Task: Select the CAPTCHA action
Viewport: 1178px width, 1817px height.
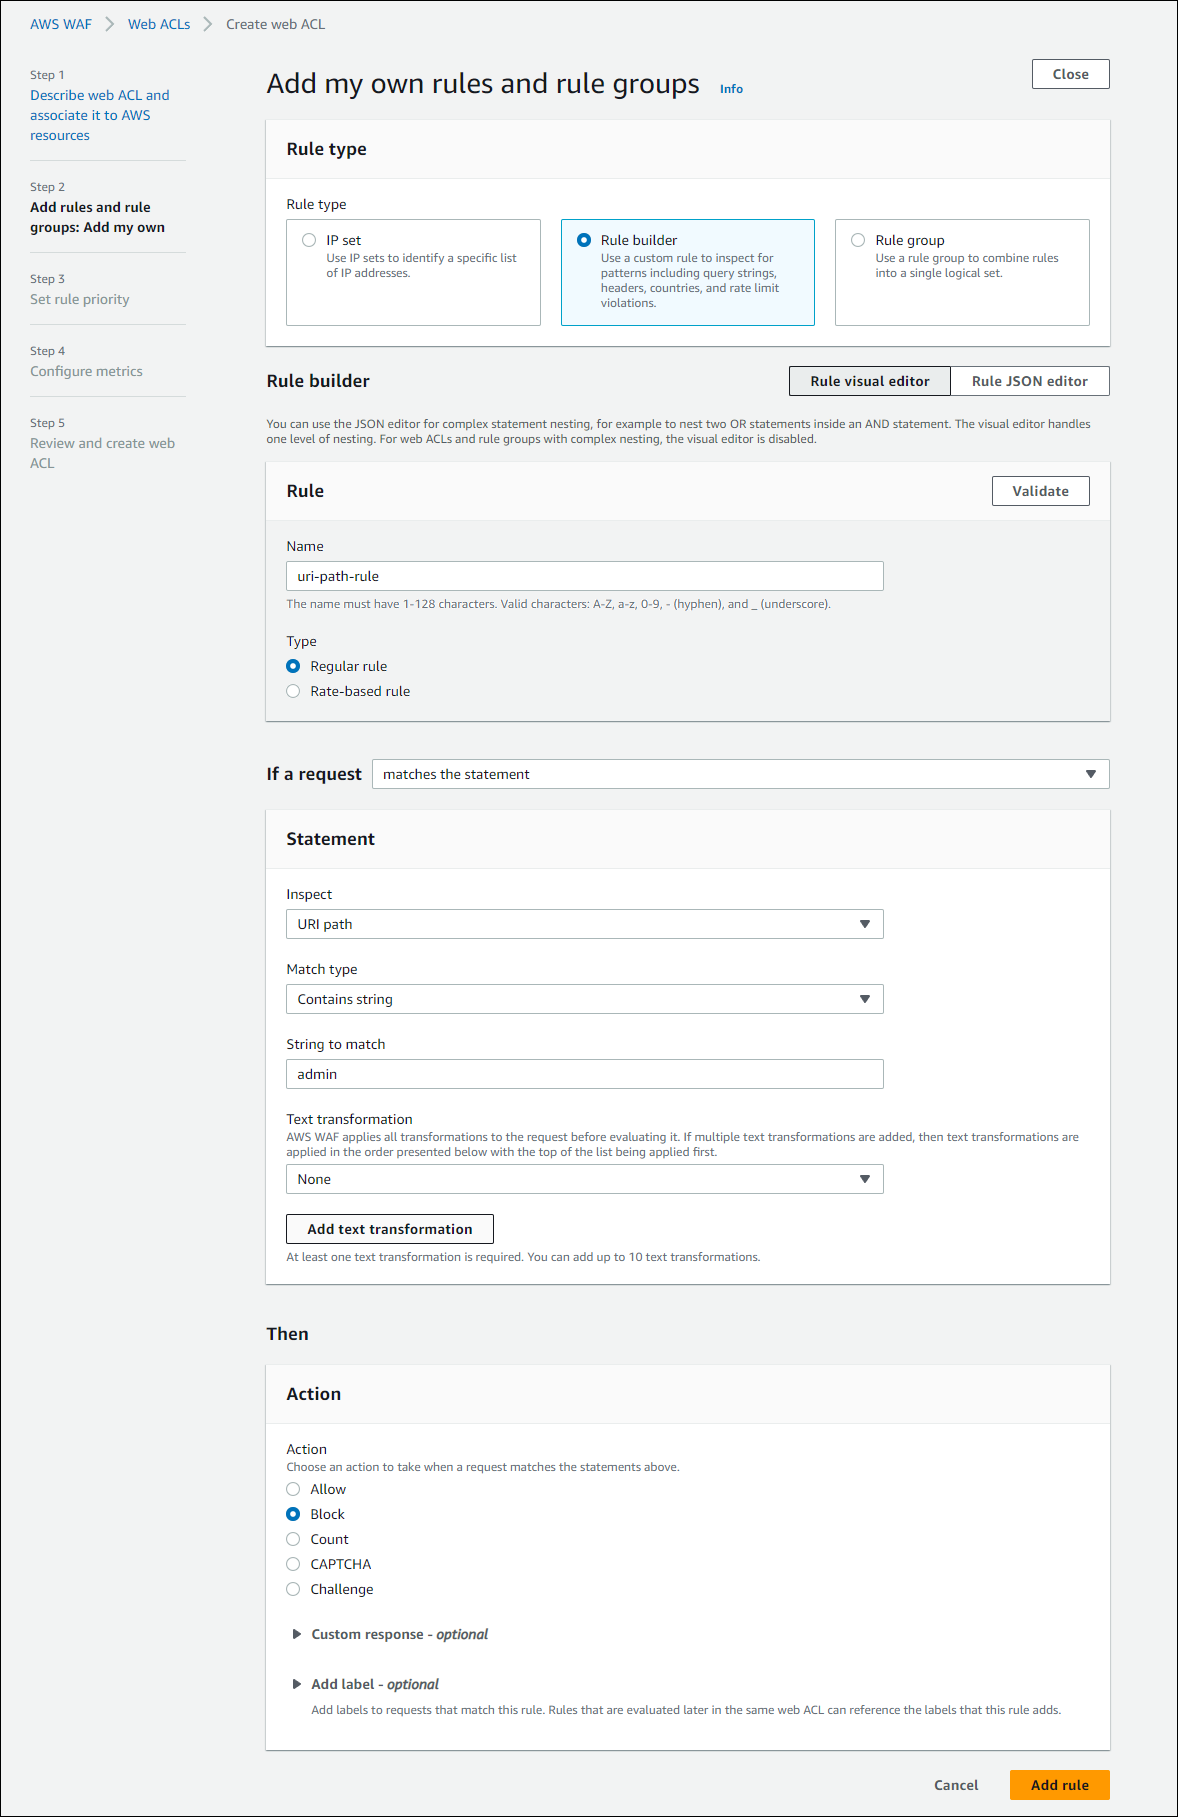Action: [293, 1564]
